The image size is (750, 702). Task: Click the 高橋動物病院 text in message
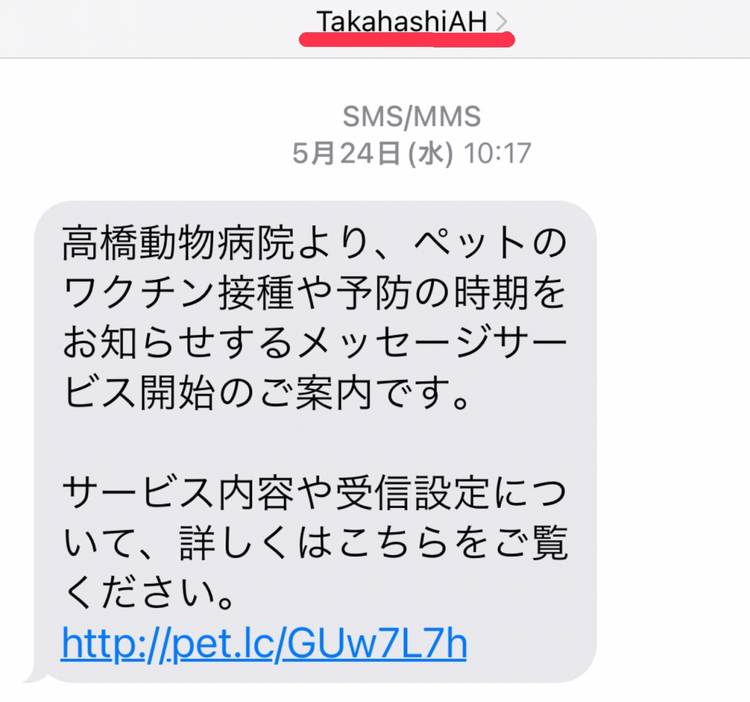click(178, 243)
